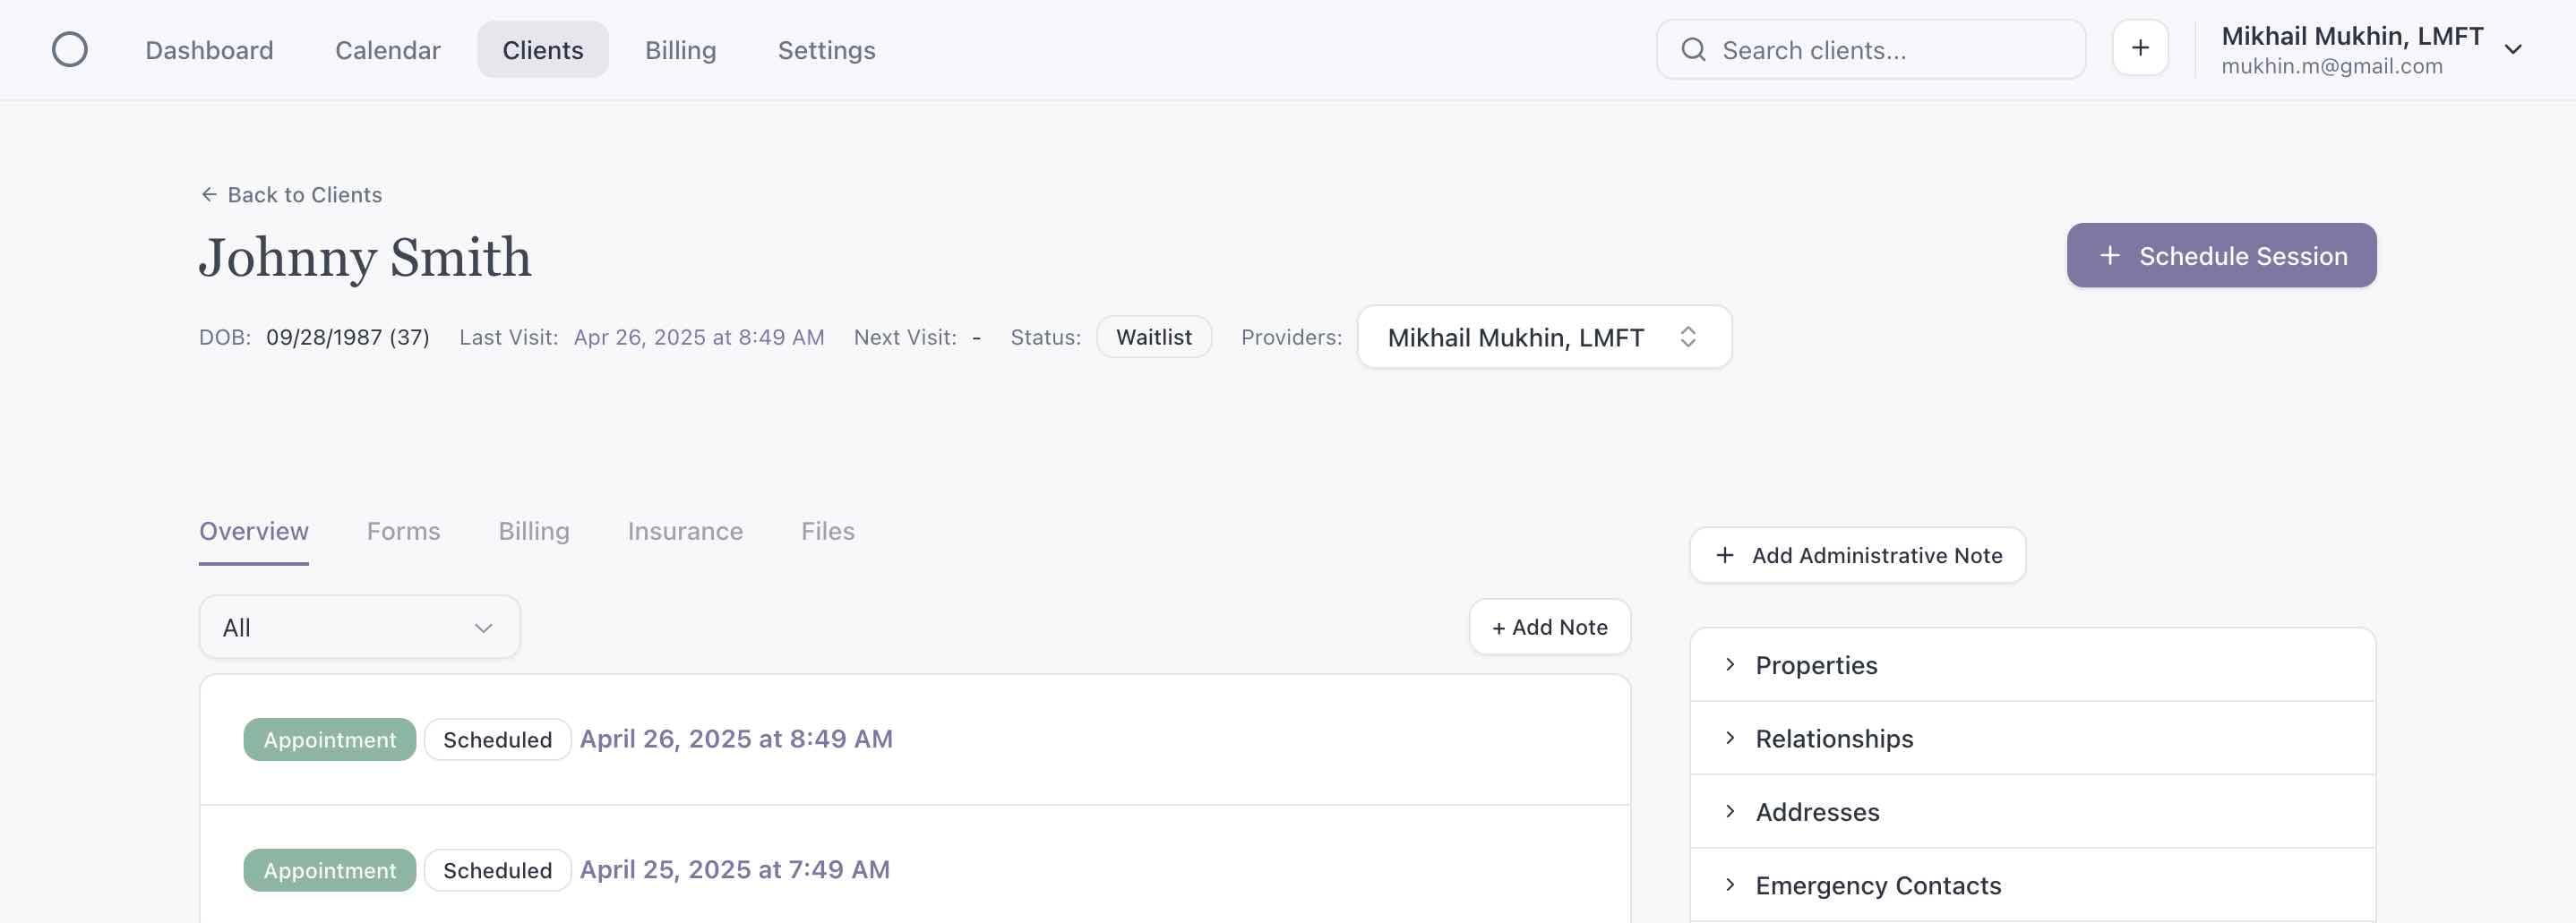This screenshot has height=923, width=2576.
Task: Focus the Search clients input field
Action: pos(1870,49)
